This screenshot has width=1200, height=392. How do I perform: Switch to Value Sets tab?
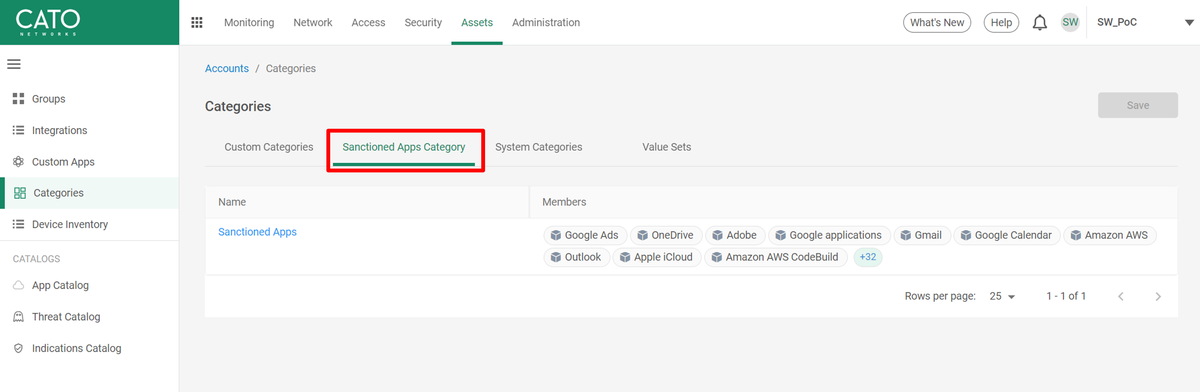[x=667, y=147]
